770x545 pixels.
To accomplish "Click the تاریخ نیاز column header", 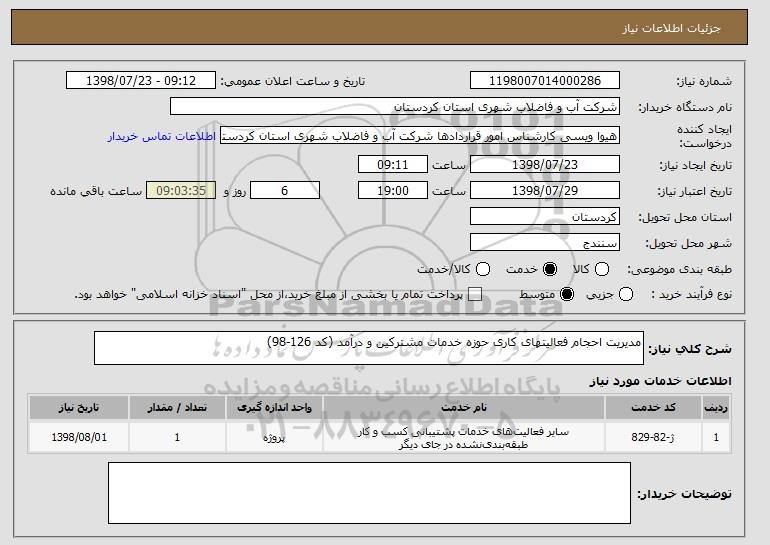I will [x=79, y=408].
